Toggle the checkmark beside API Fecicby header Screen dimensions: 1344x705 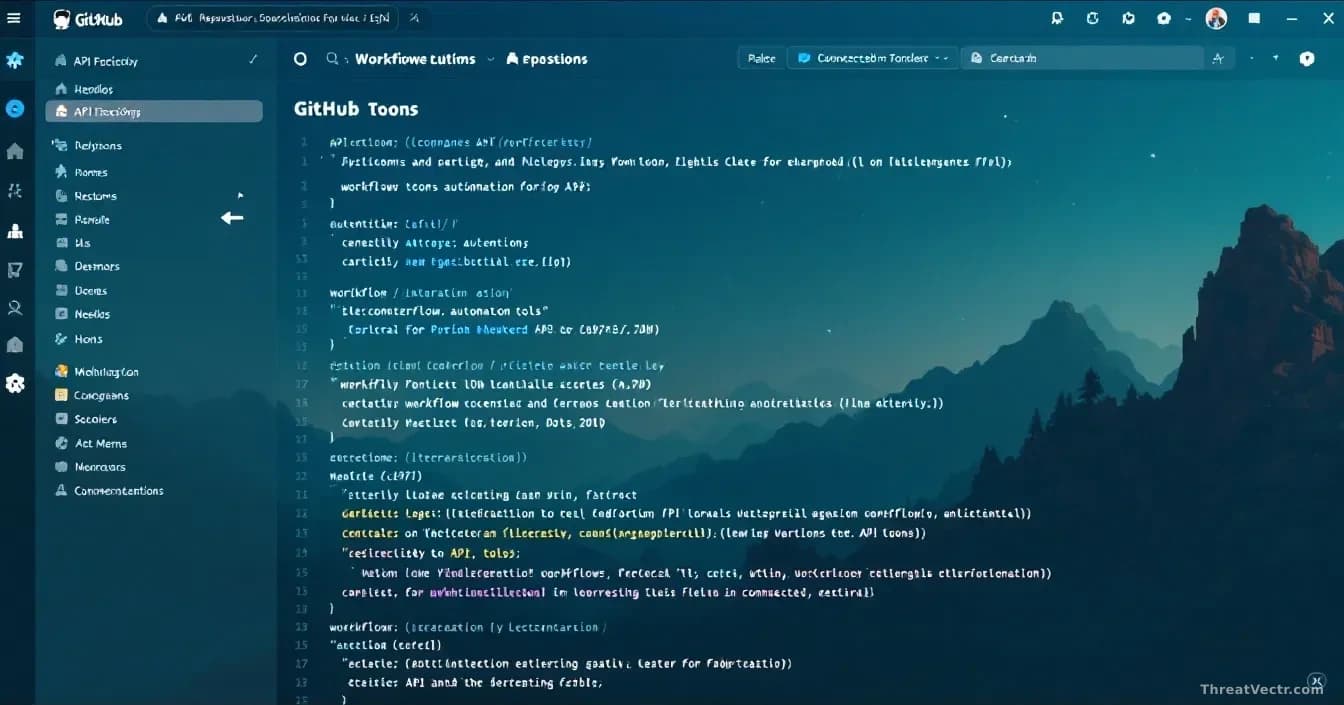pyautogui.click(x=253, y=60)
